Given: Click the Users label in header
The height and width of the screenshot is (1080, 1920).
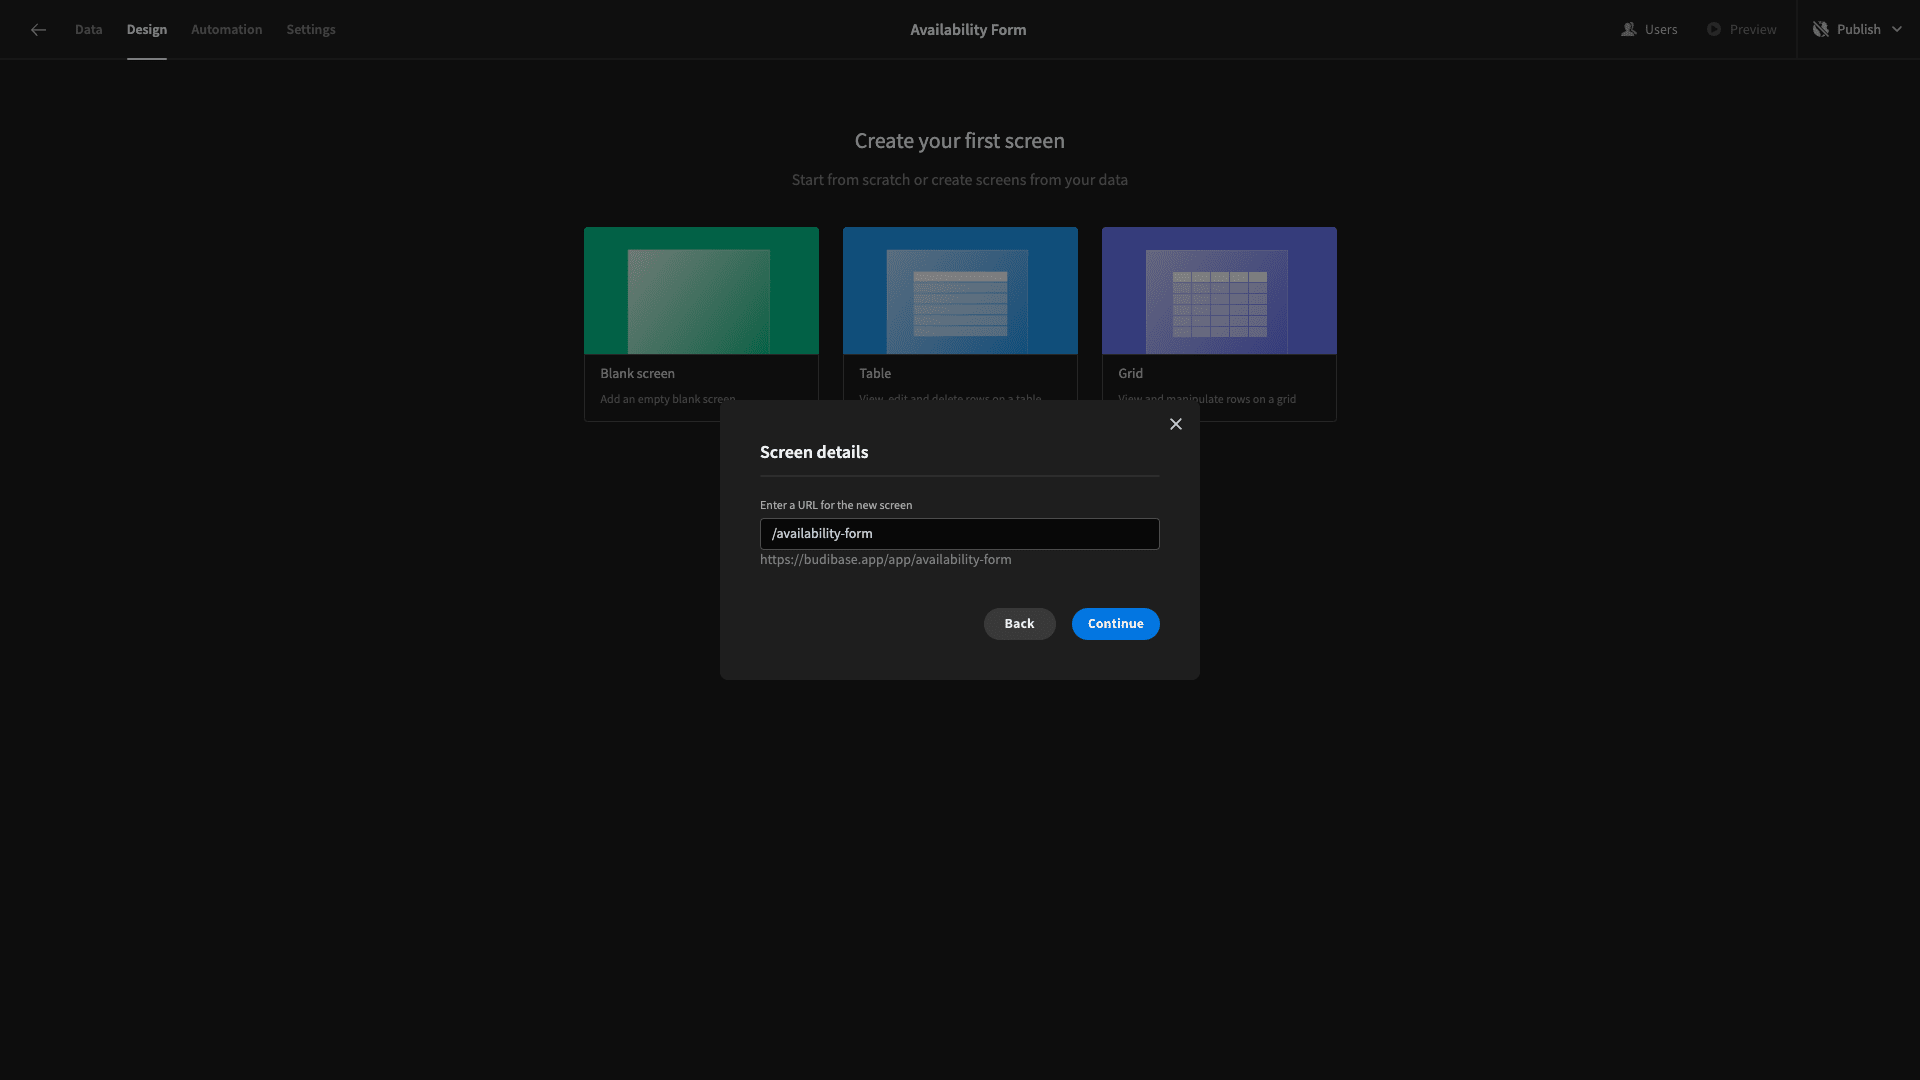Looking at the screenshot, I should [x=1661, y=30].
